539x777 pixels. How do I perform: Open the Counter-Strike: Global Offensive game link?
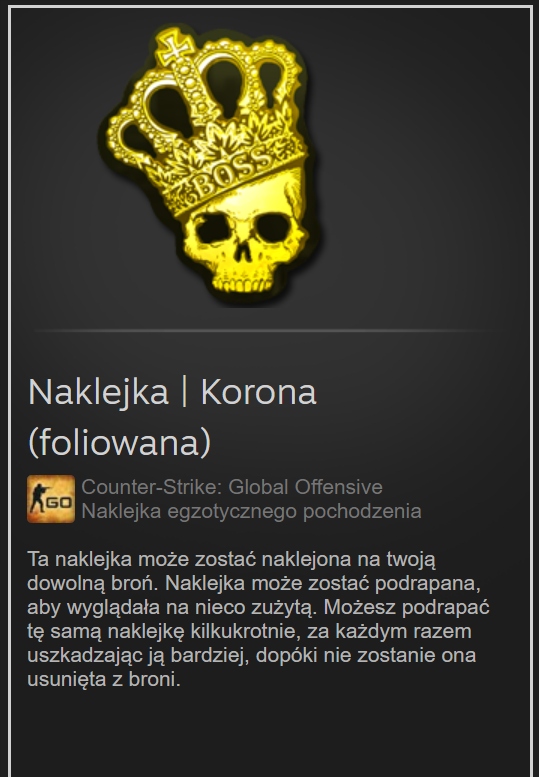(232, 487)
